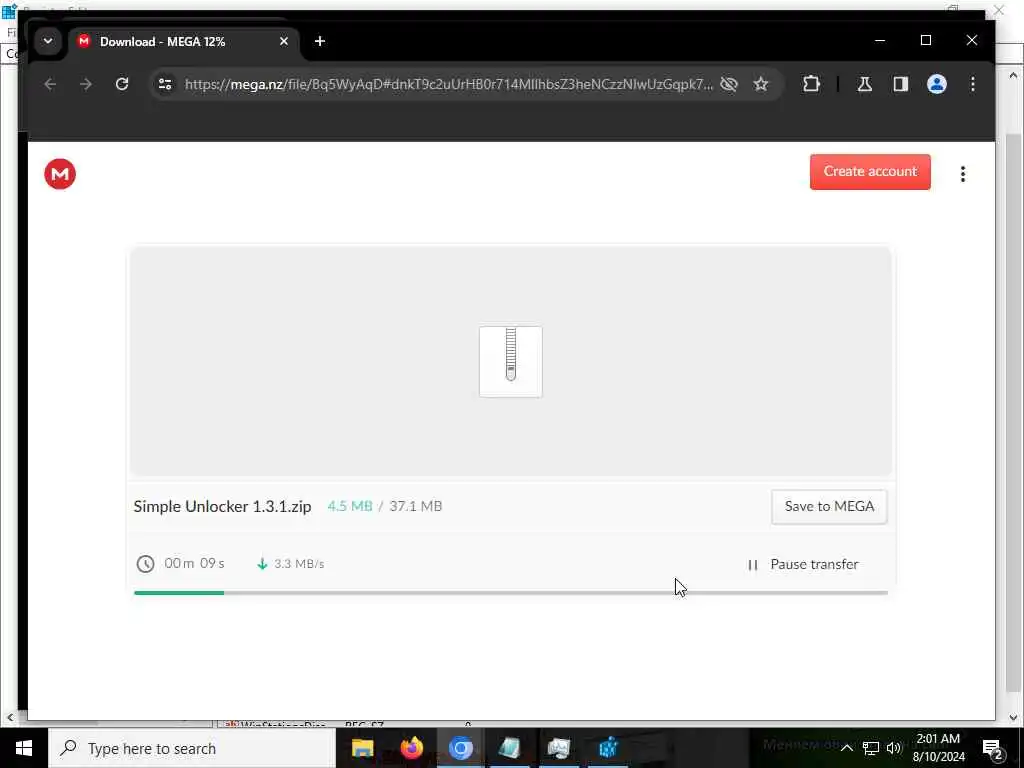Open the Chrome profile avatar

pyautogui.click(x=936, y=84)
